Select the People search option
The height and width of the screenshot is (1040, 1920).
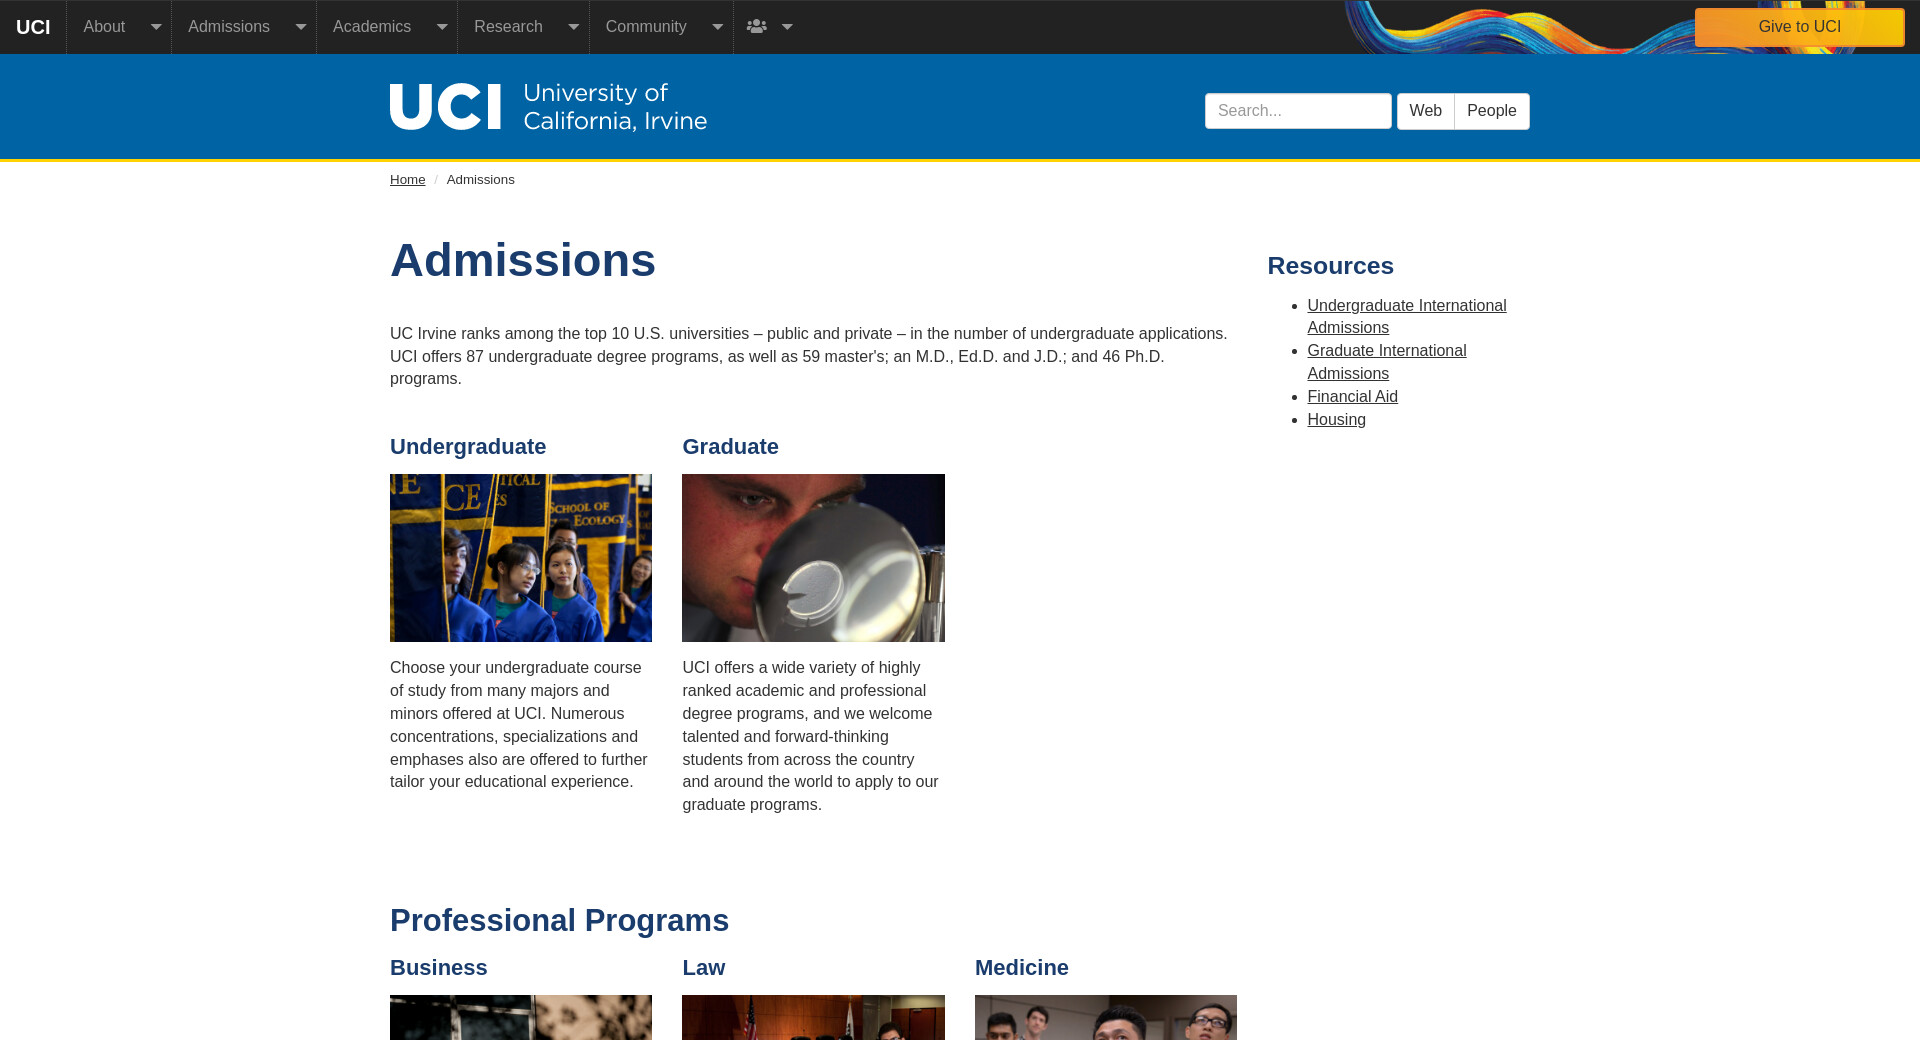tap(1491, 111)
